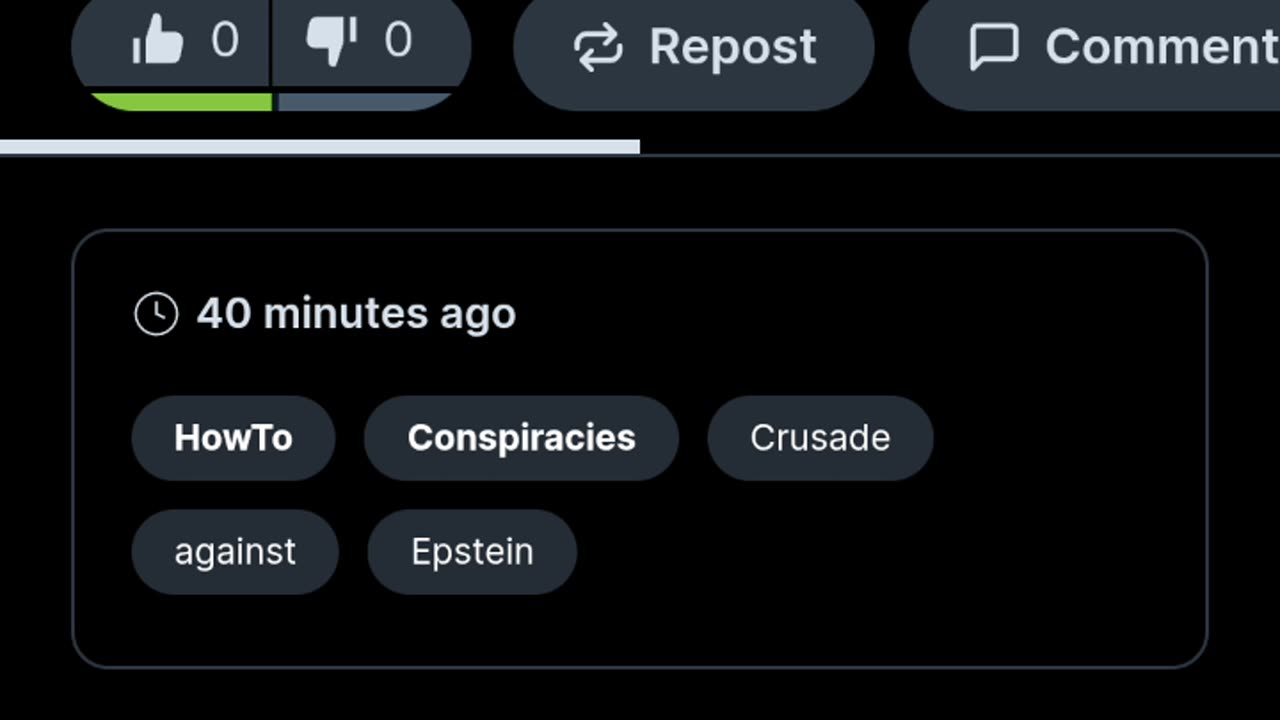The width and height of the screenshot is (1280, 720).
Task: Click the green like ratio bar
Action: tap(181, 102)
